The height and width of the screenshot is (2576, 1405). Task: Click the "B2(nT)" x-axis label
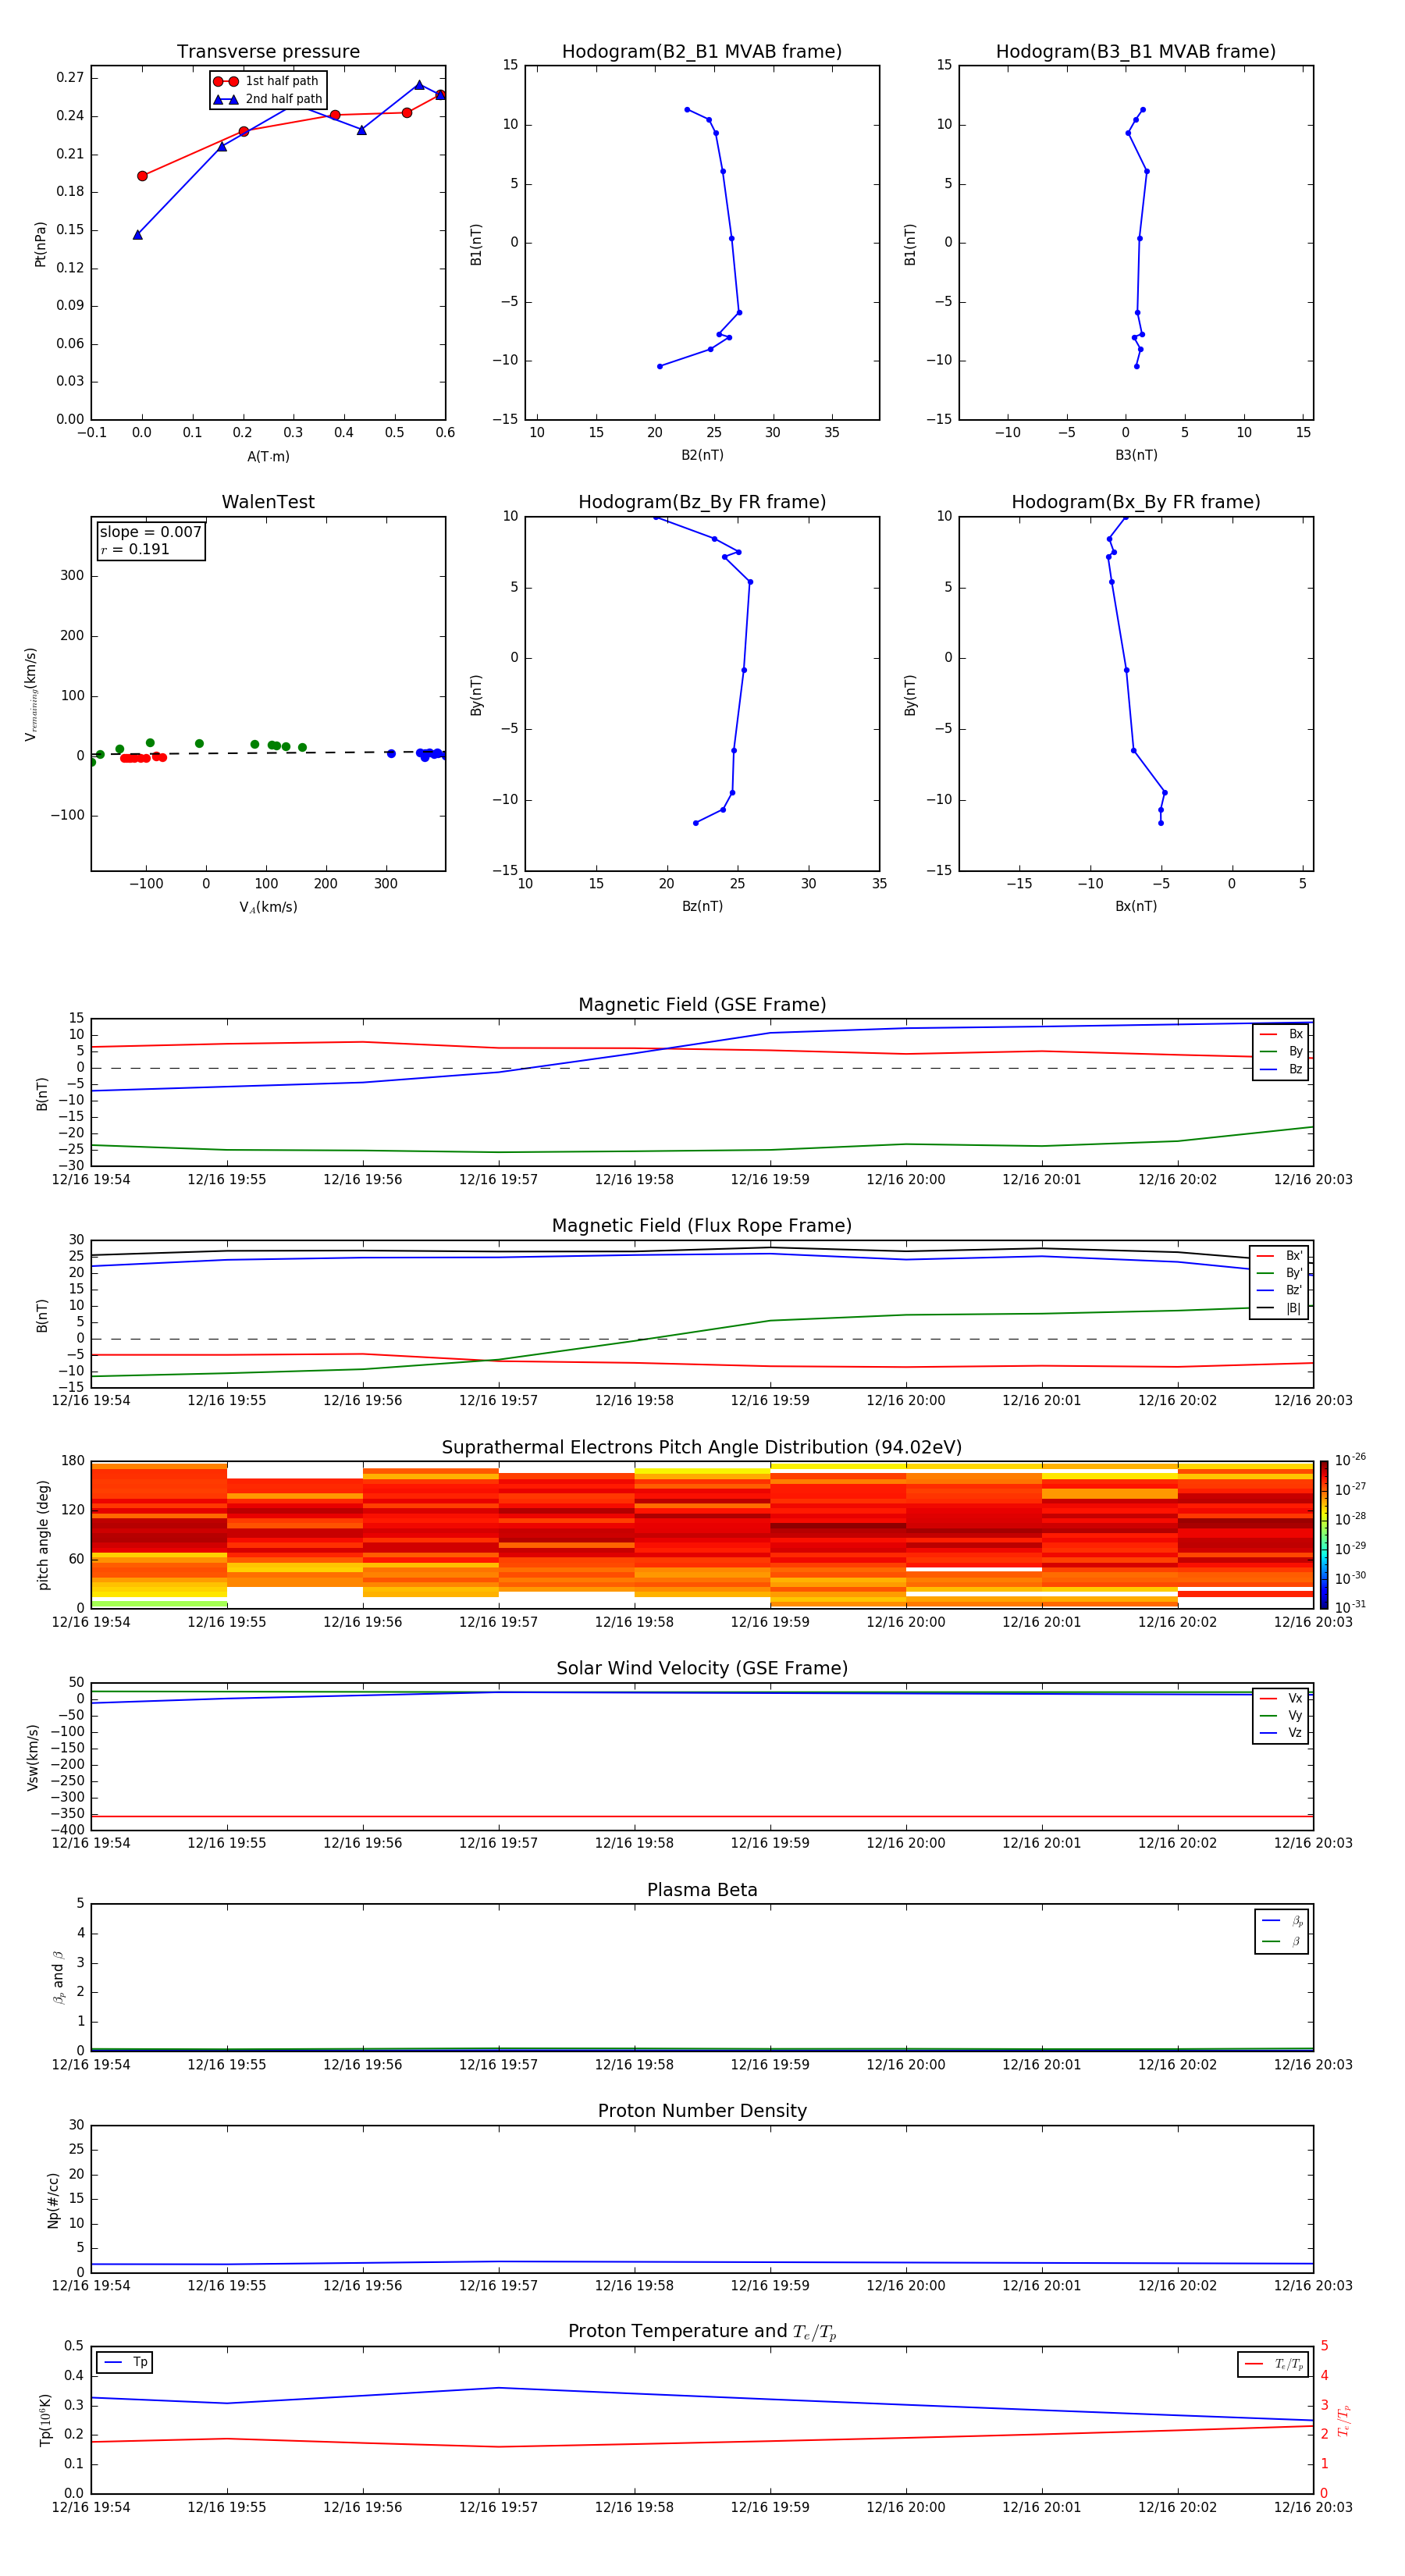(702, 455)
